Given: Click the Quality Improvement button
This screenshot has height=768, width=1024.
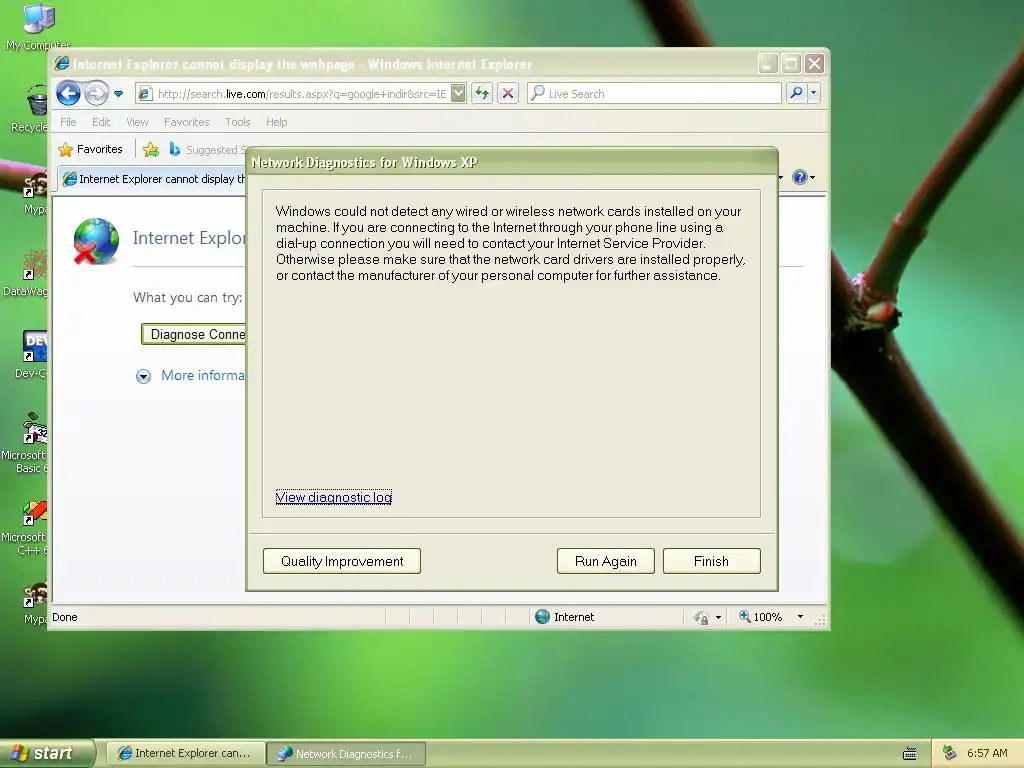Looking at the screenshot, I should [342, 561].
